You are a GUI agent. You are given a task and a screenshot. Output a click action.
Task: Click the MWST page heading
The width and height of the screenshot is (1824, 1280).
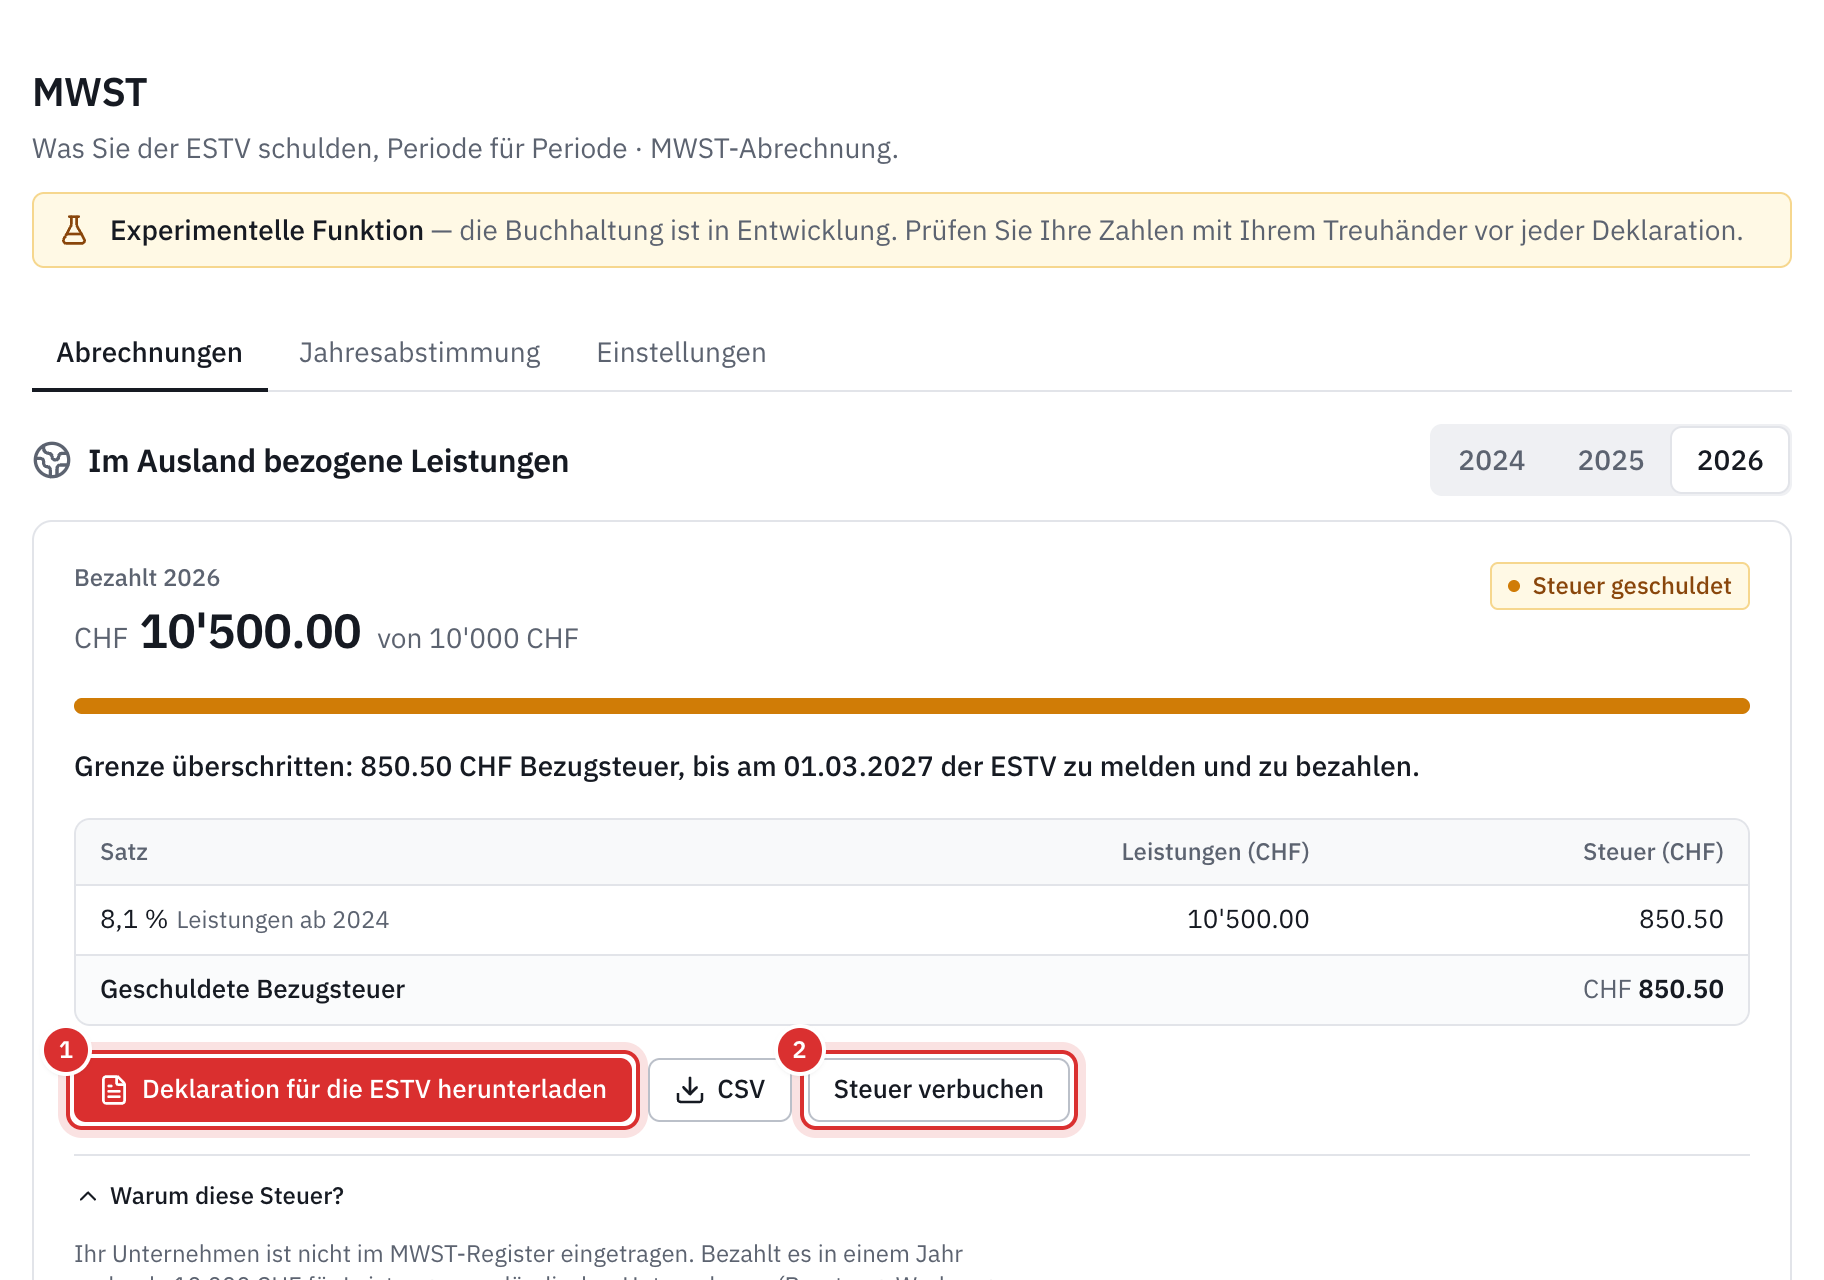90,93
